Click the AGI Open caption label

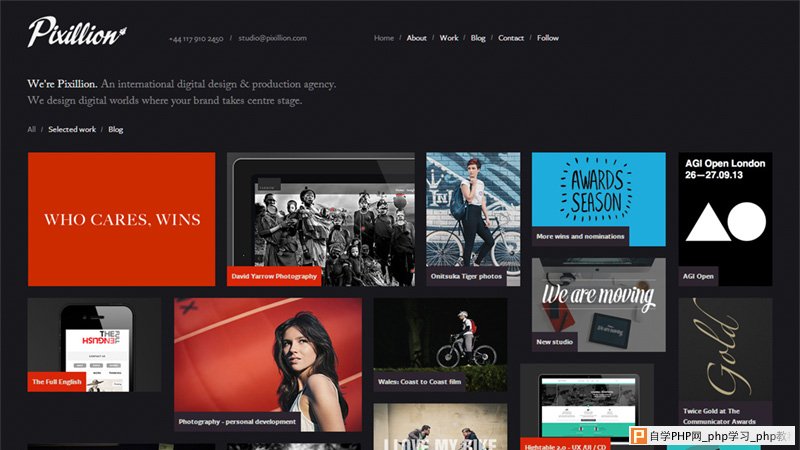[698, 276]
